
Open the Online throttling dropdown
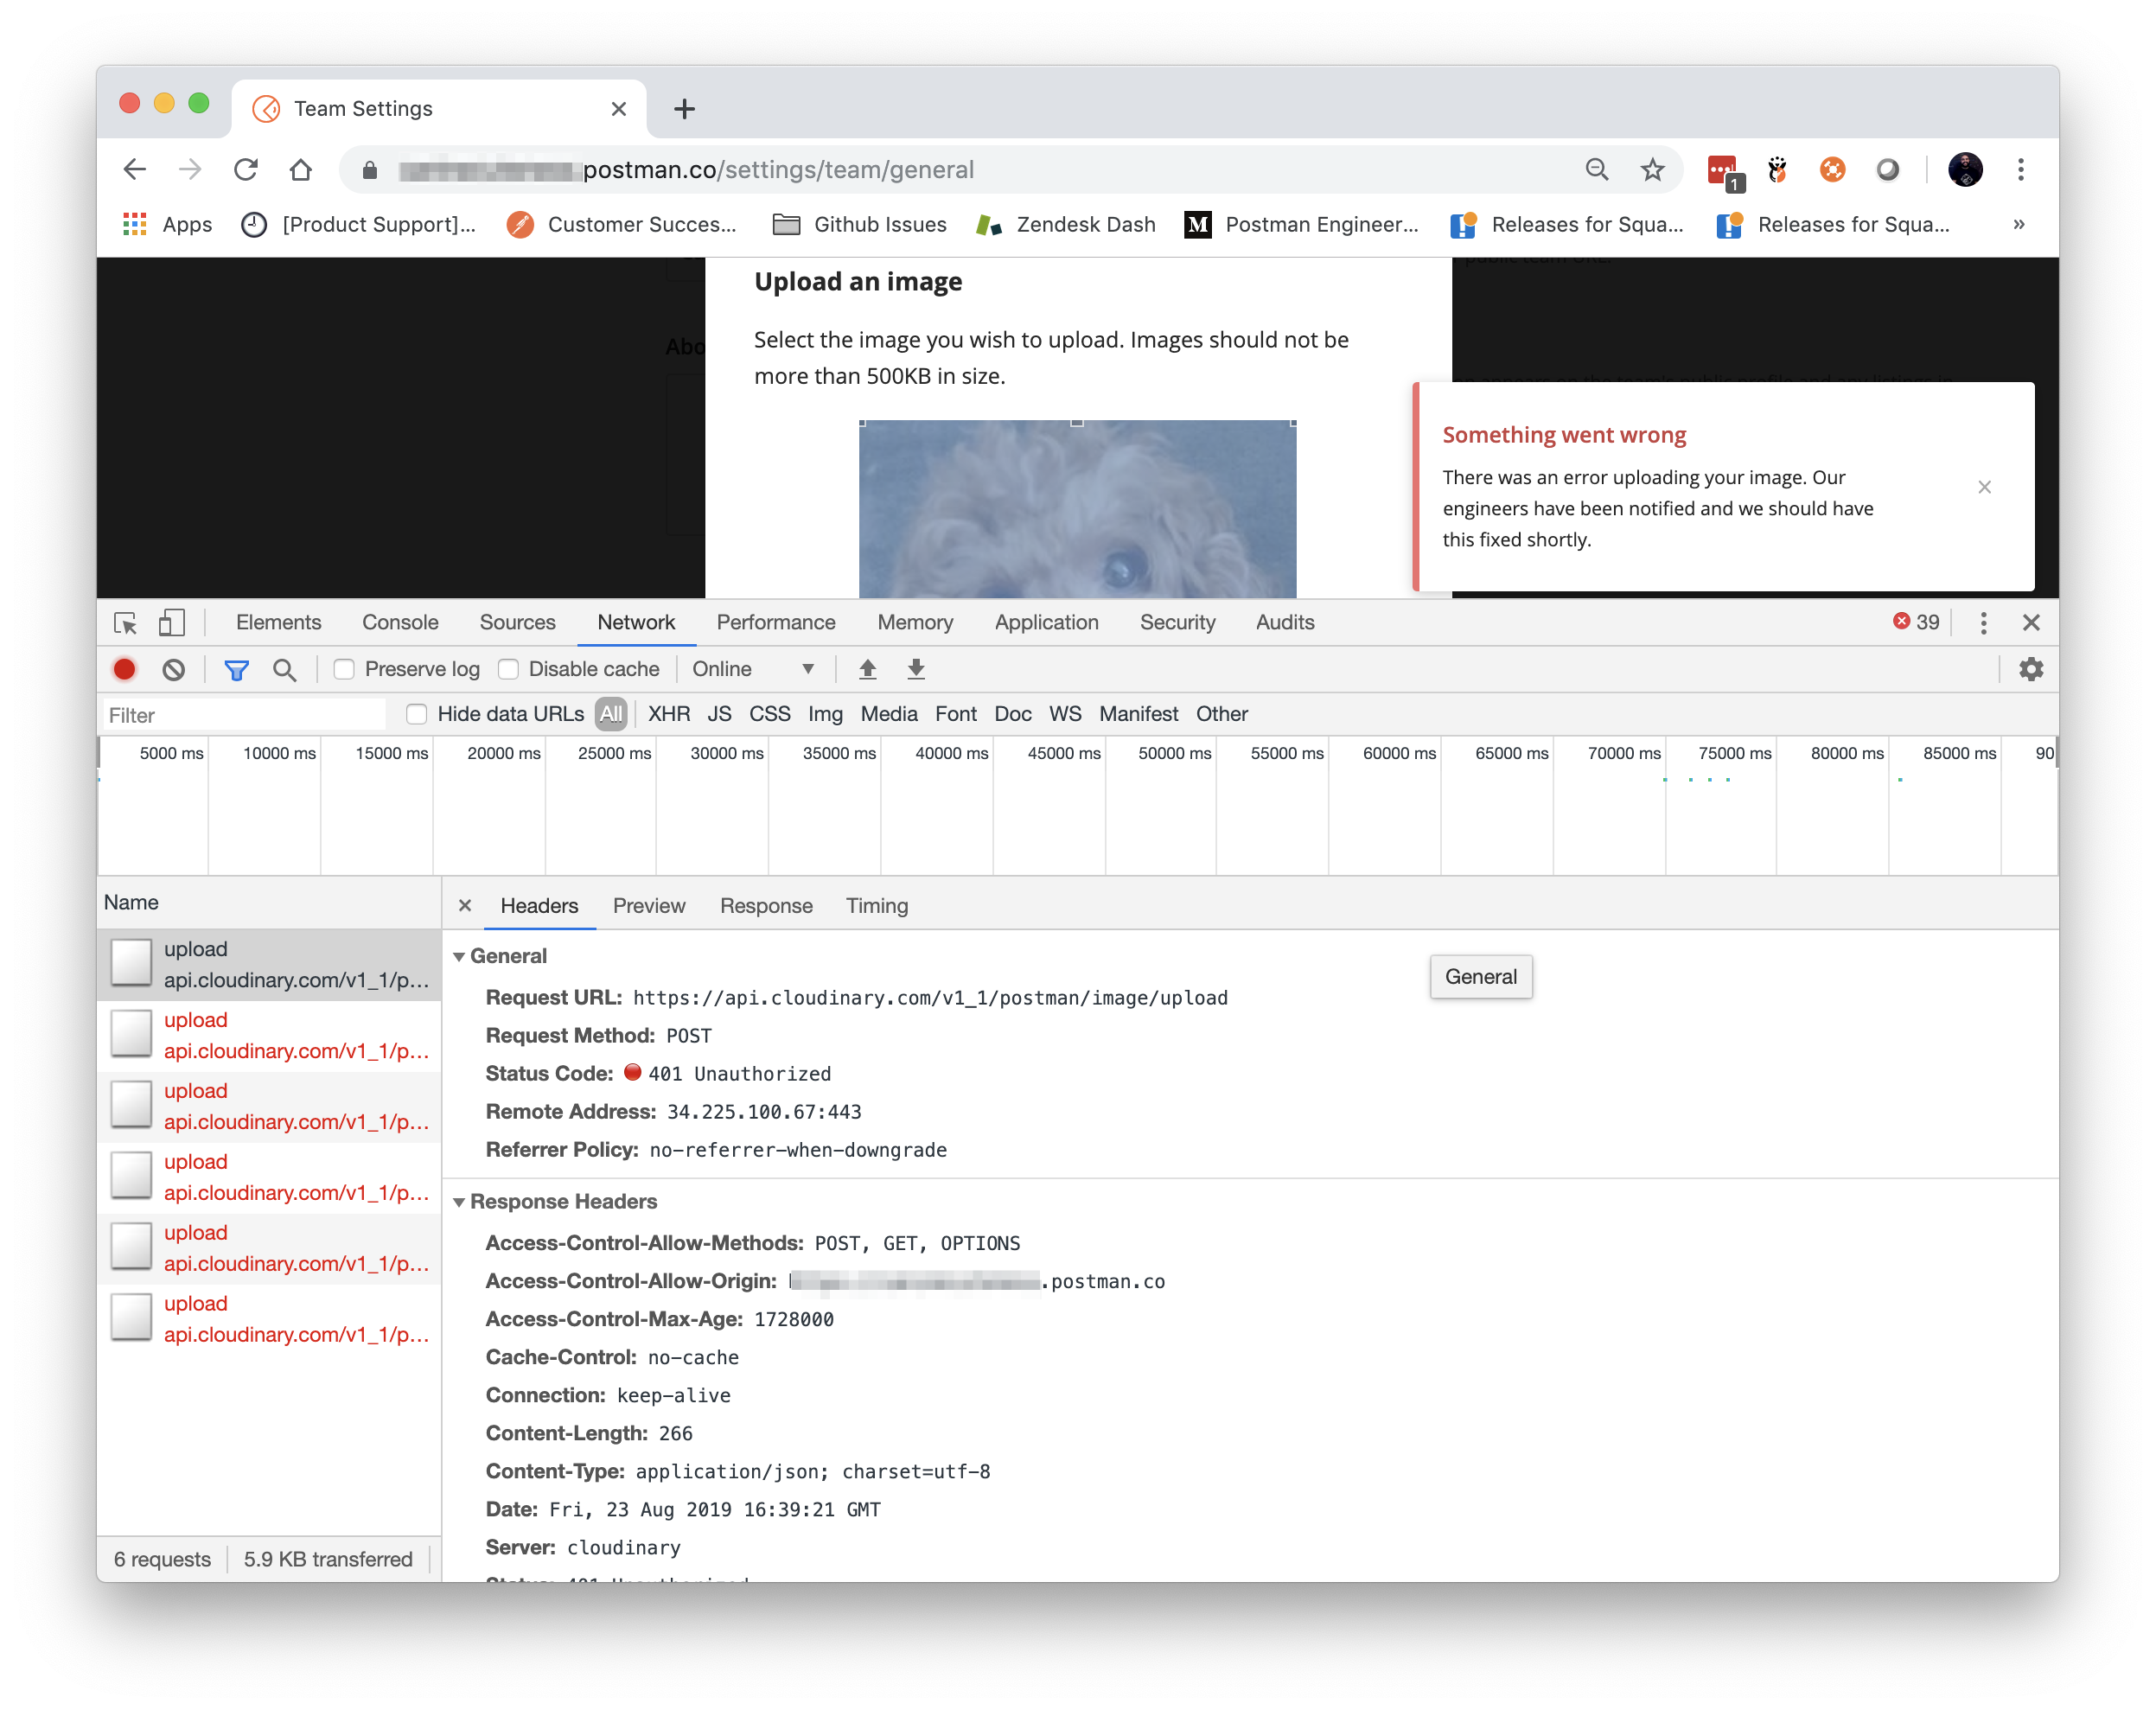click(753, 669)
